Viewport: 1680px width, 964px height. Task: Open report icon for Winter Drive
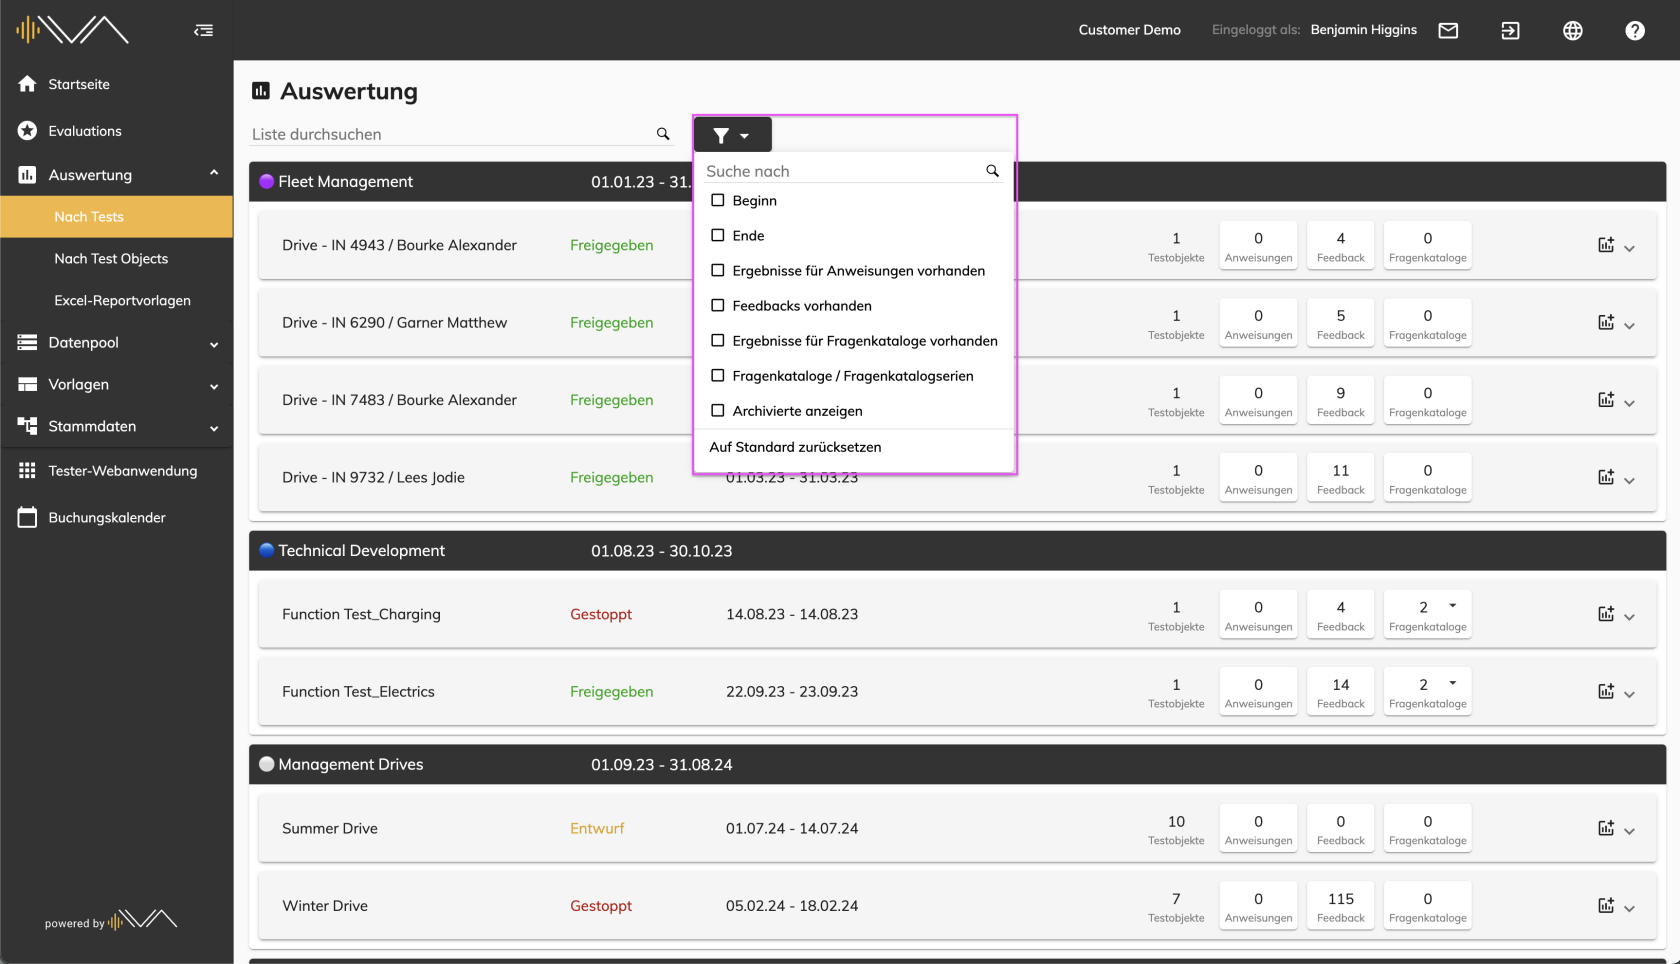coord(1606,905)
